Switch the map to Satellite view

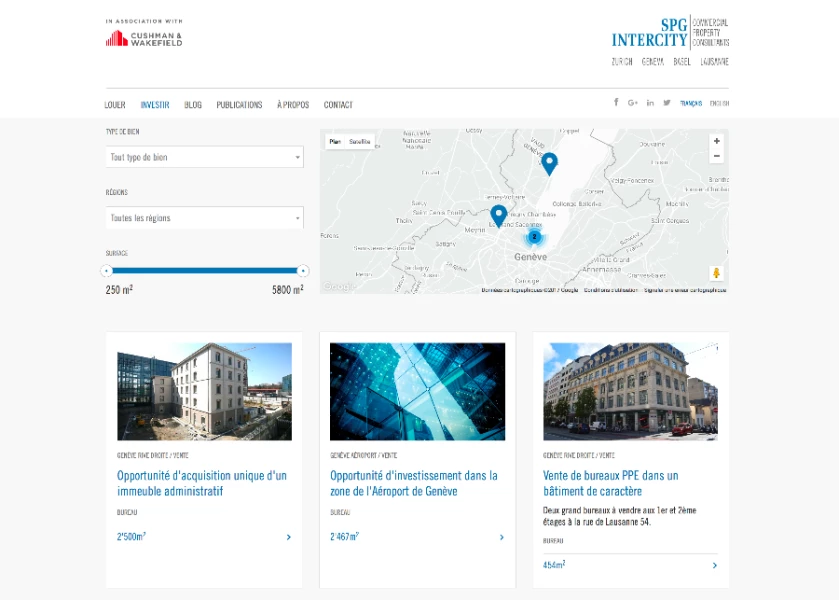[360, 142]
